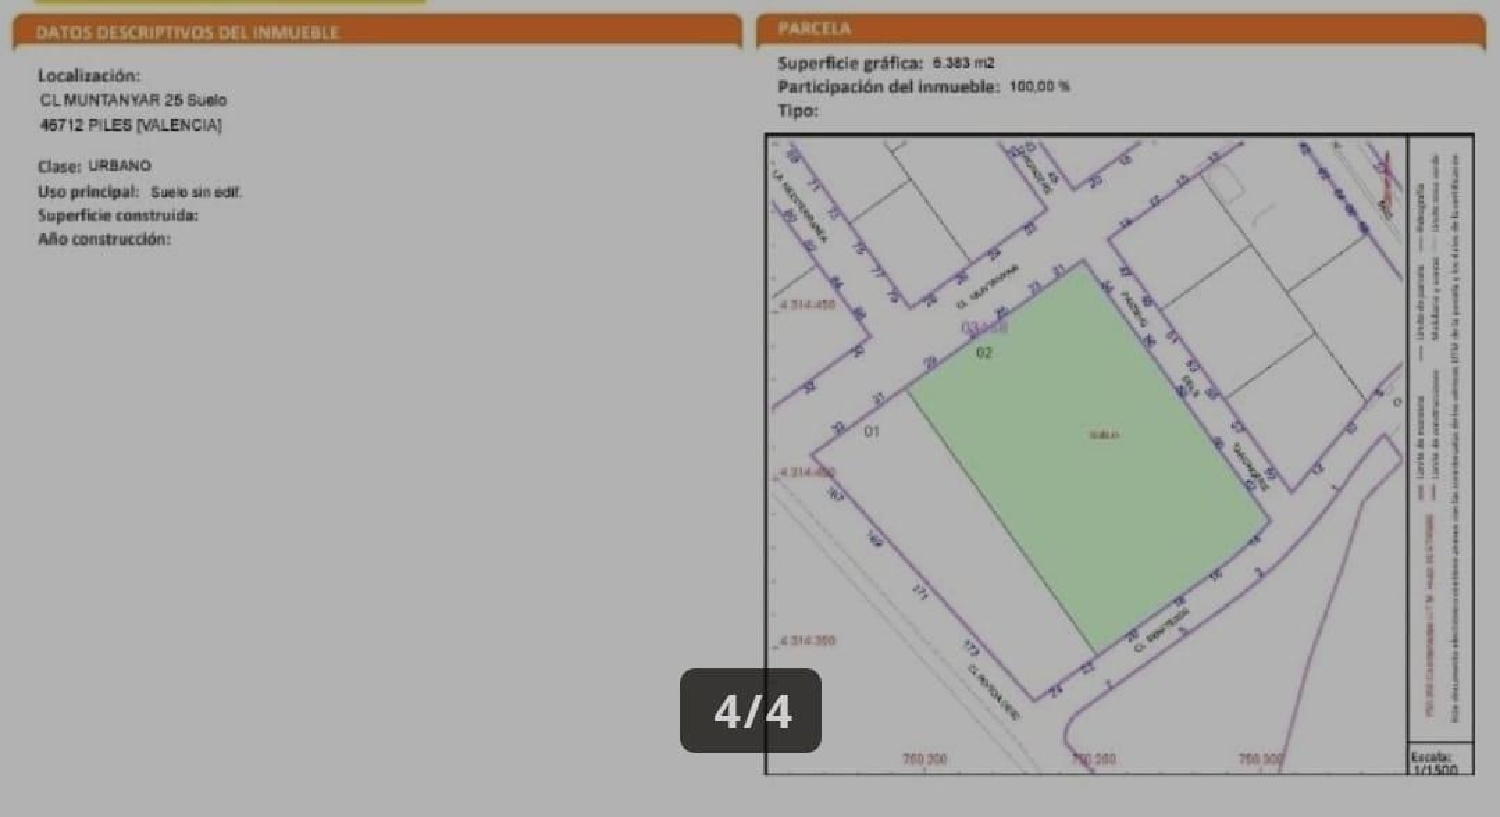Click the Uso principal value text
Screen dimensions: 1500x817
pos(196,192)
